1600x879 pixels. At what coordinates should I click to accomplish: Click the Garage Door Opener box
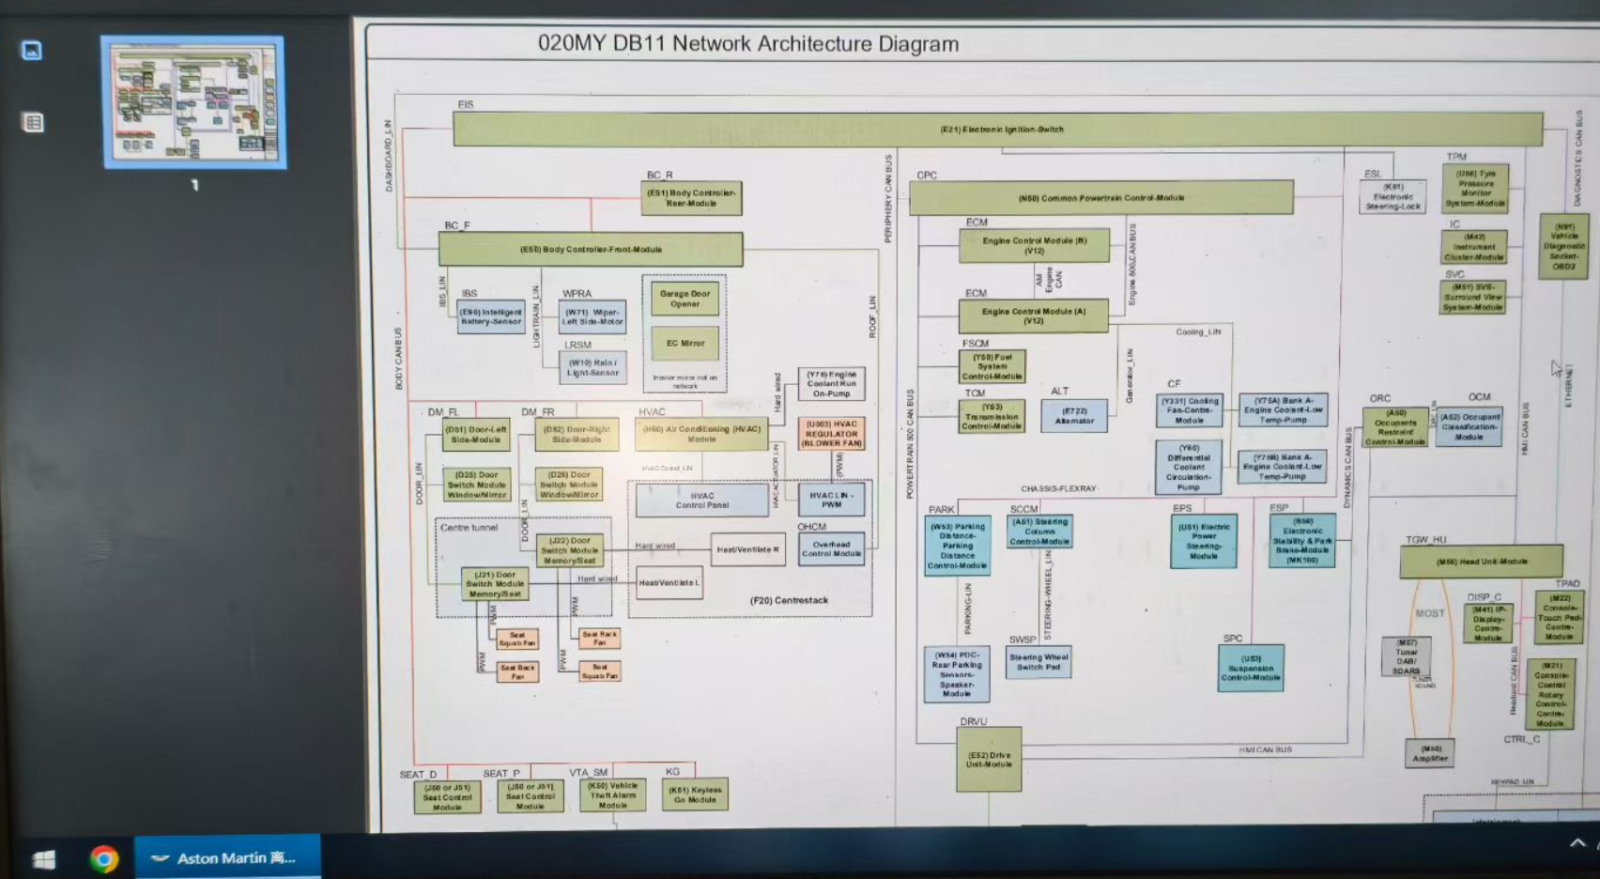point(685,299)
